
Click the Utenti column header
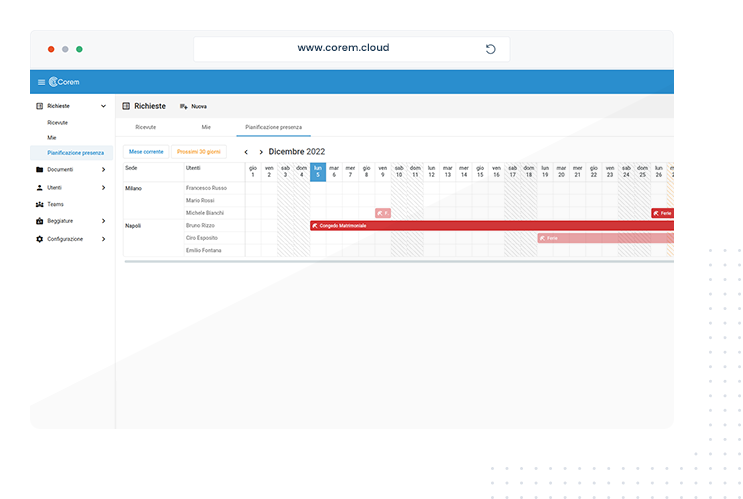coord(214,172)
